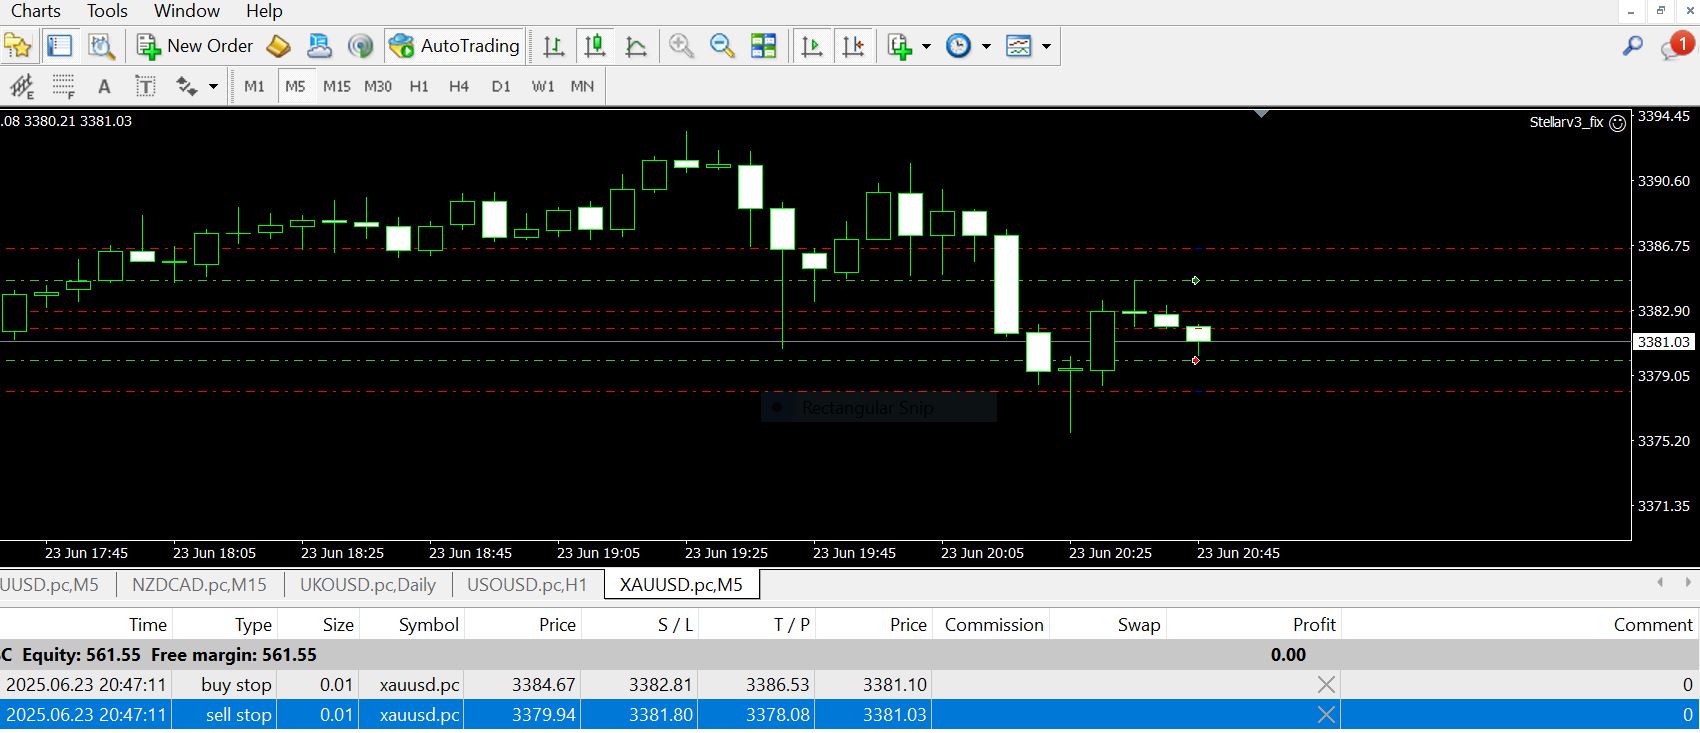Image resolution: width=1700 pixels, height=733 pixels.
Task: Open the Tools menu
Action: coord(107,11)
